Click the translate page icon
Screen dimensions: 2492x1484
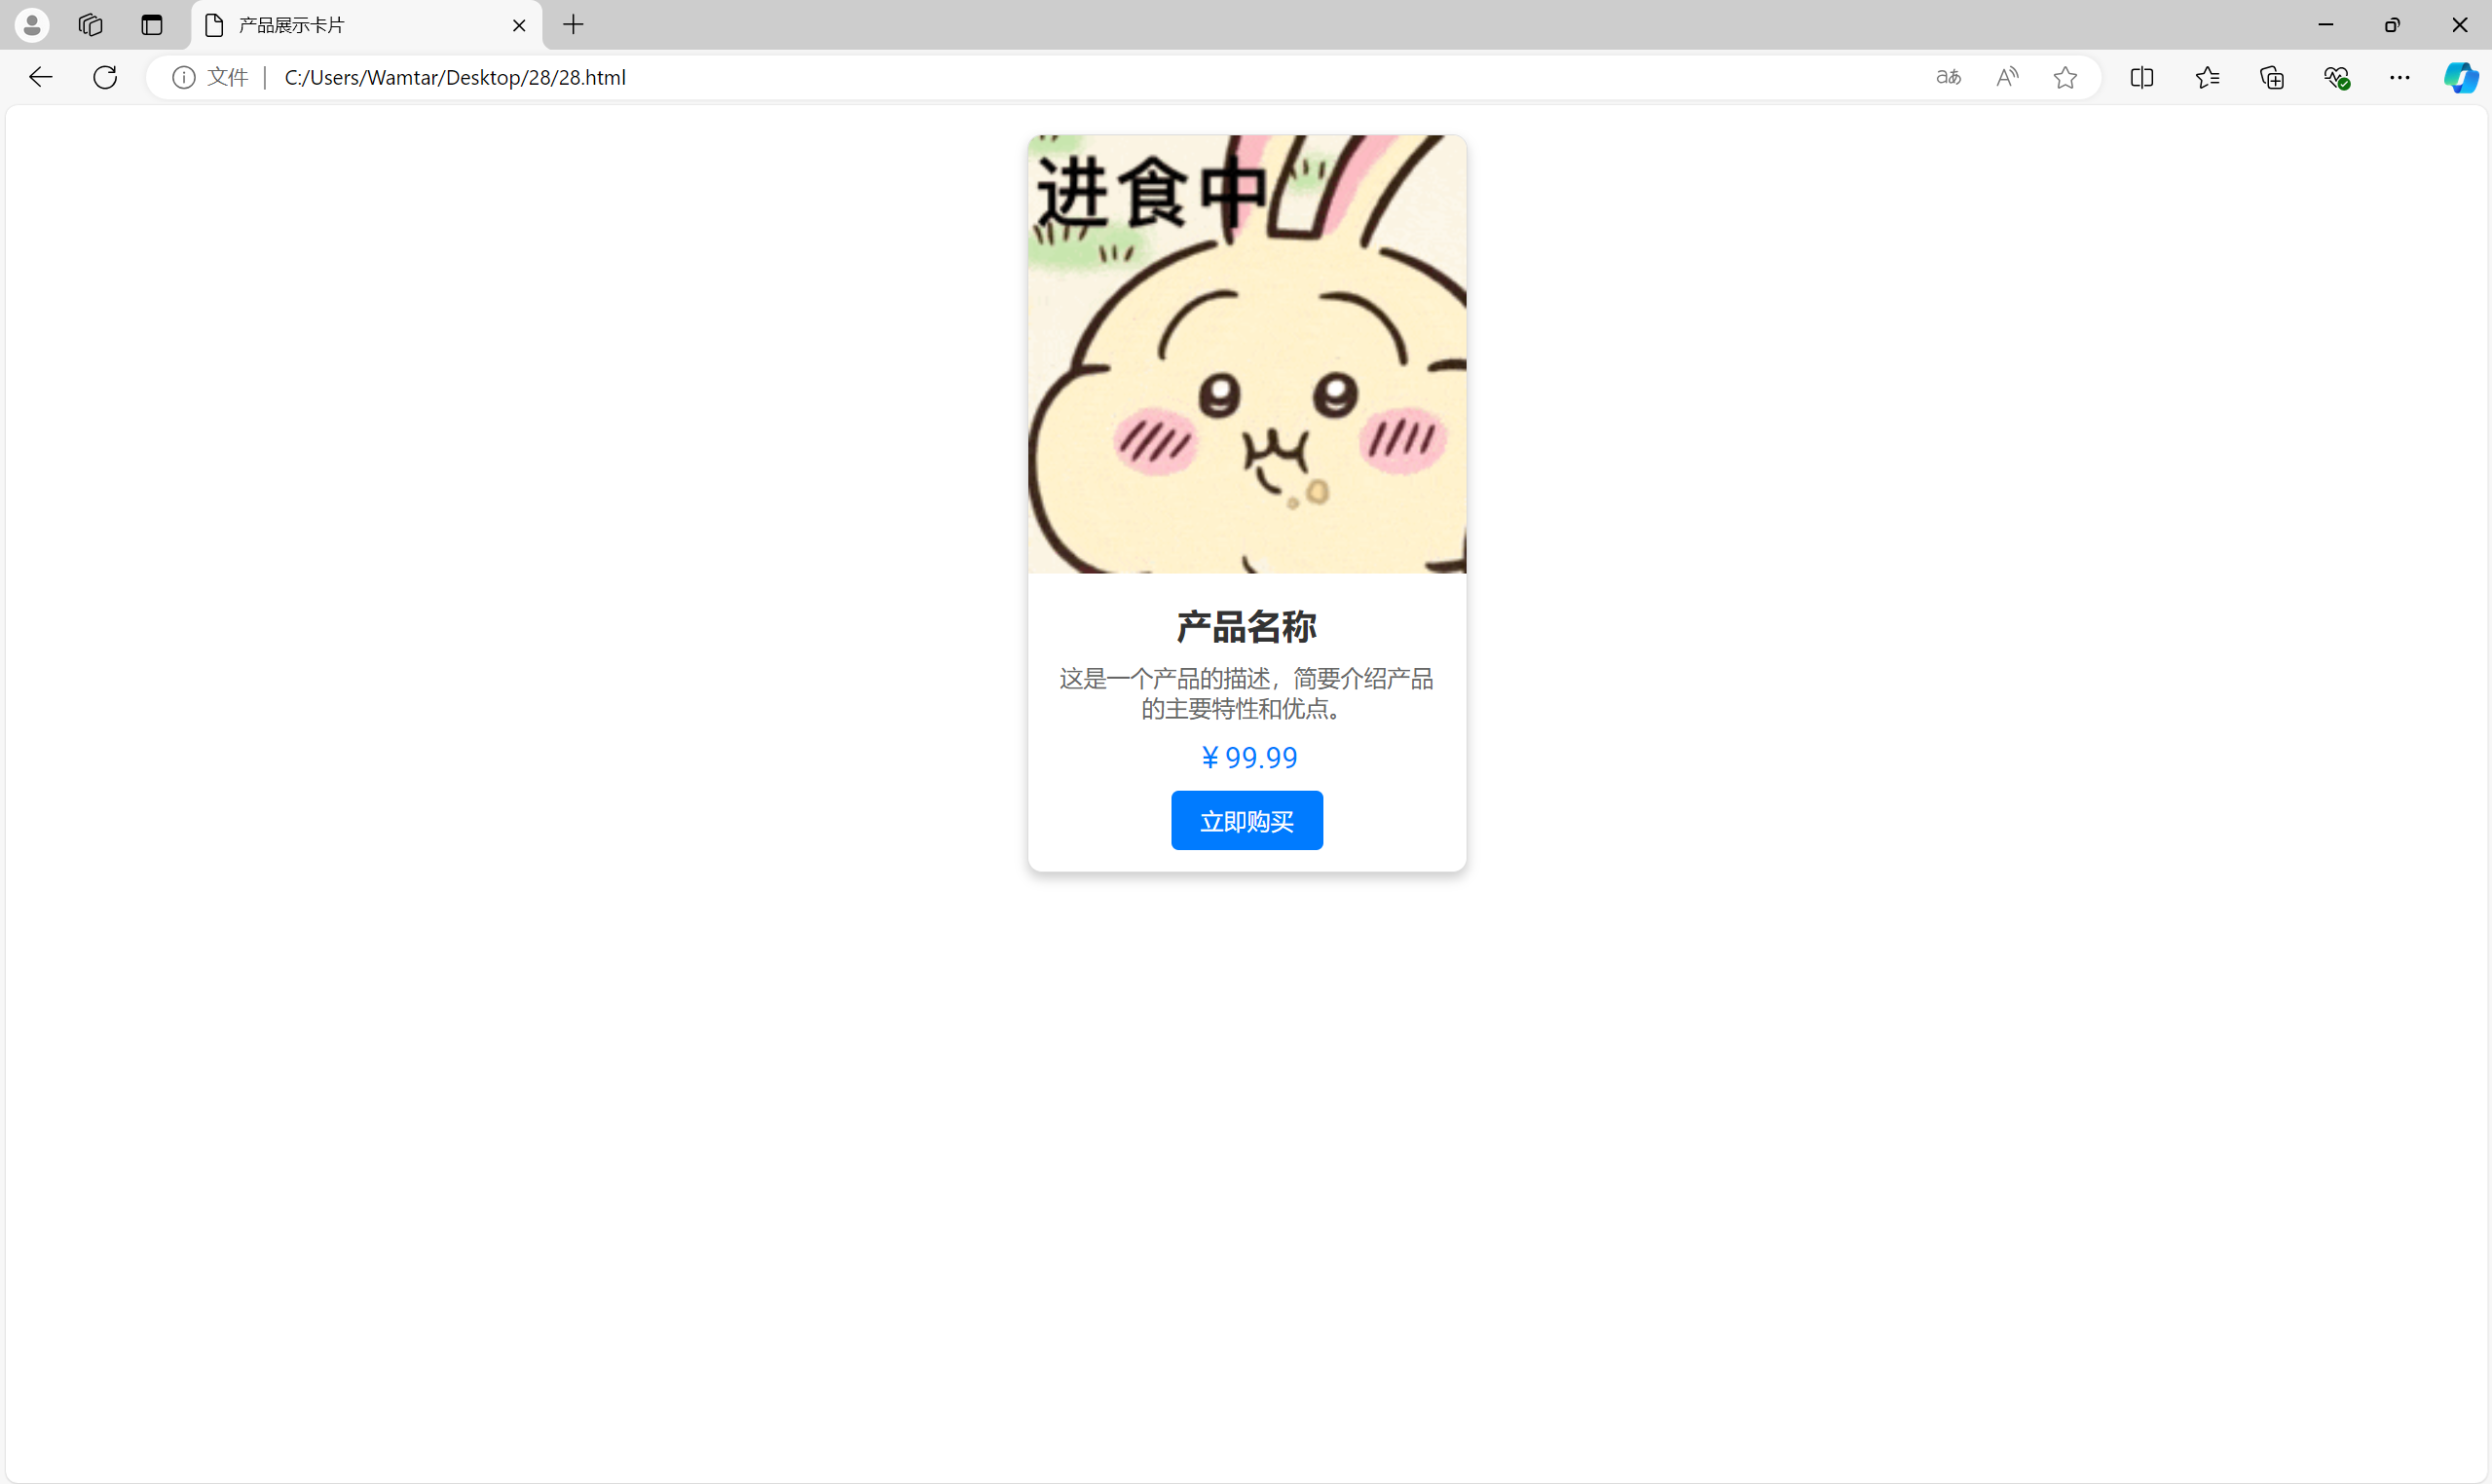point(1948,77)
